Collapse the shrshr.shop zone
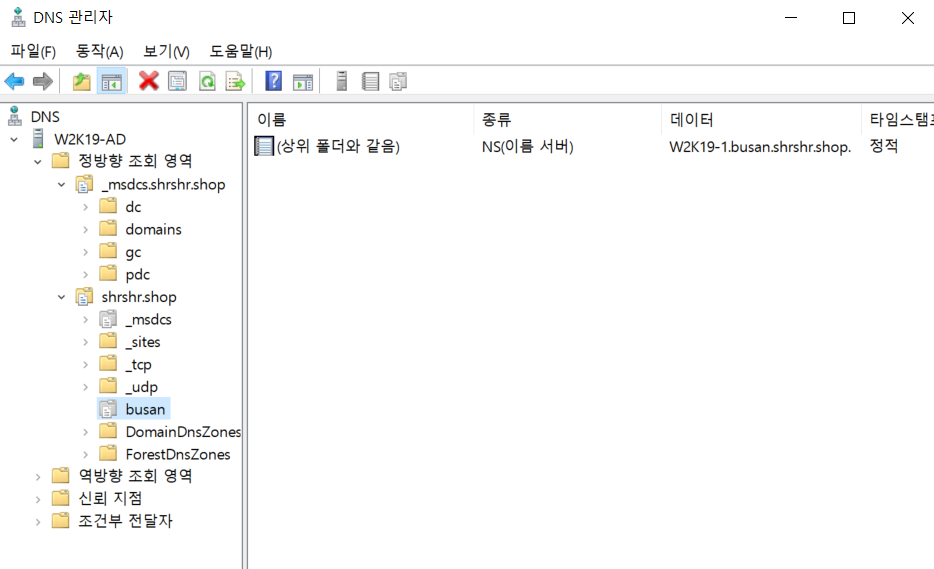Image resolution: width=934 pixels, height=569 pixels. 61,297
